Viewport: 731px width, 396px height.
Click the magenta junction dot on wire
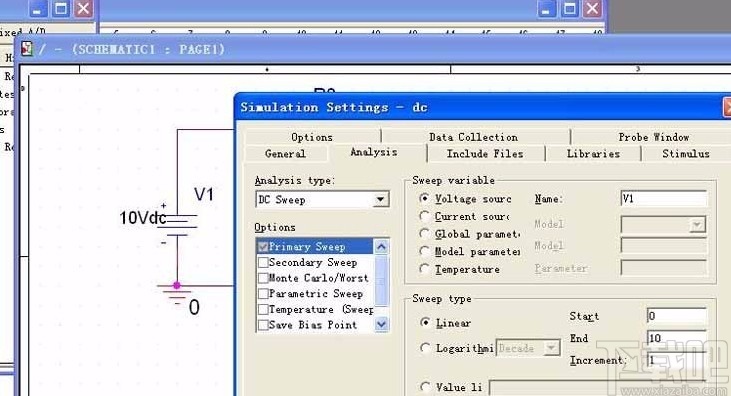pos(177,285)
